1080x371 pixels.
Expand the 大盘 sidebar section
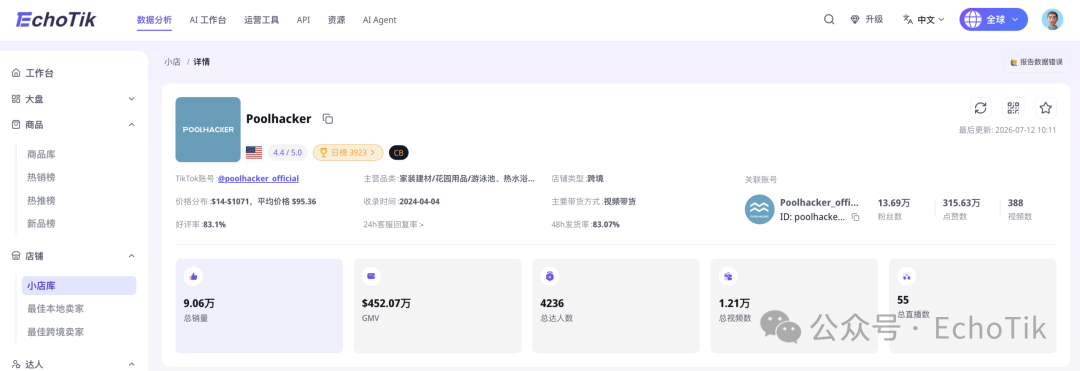point(132,99)
